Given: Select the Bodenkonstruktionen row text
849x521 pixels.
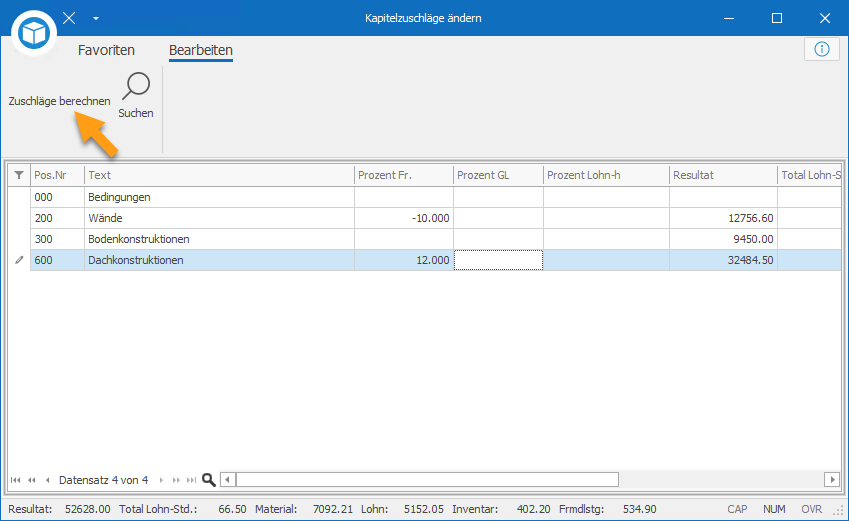Looking at the screenshot, I should (x=139, y=239).
